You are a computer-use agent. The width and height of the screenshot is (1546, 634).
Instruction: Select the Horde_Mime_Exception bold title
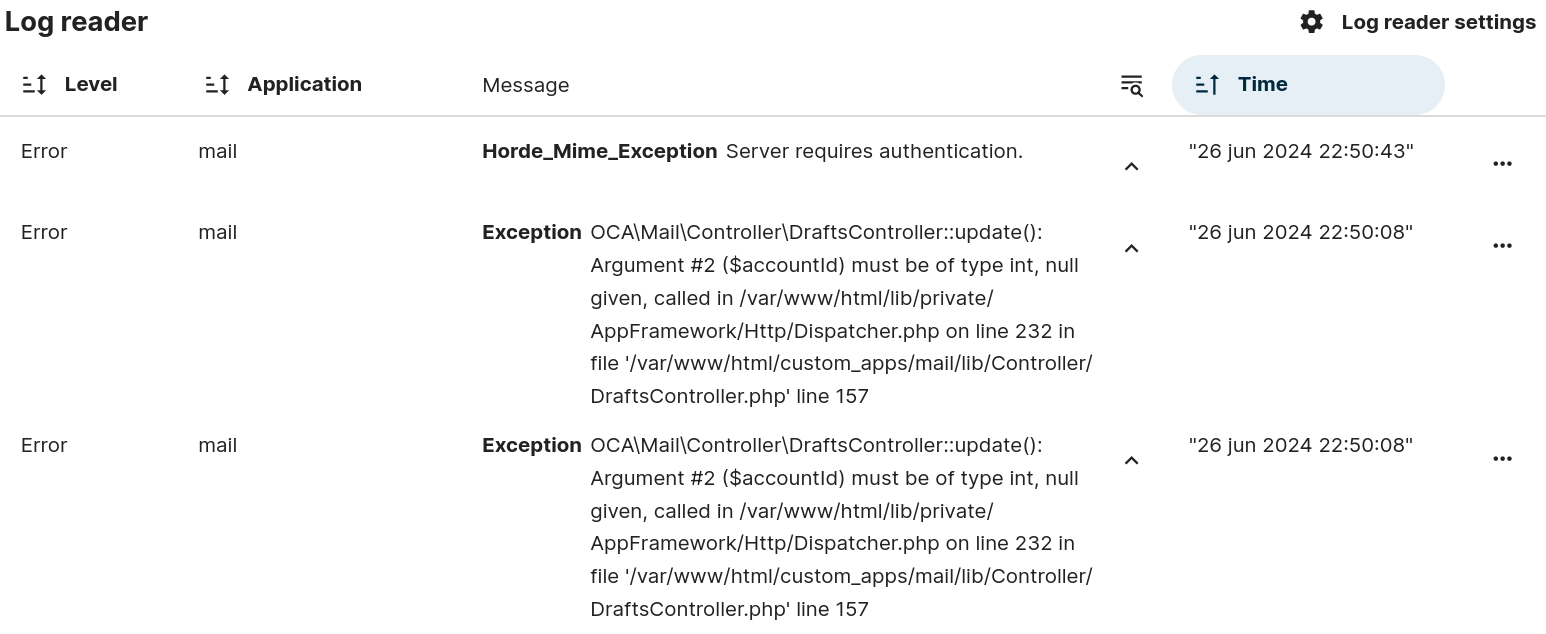[x=600, y=151]
